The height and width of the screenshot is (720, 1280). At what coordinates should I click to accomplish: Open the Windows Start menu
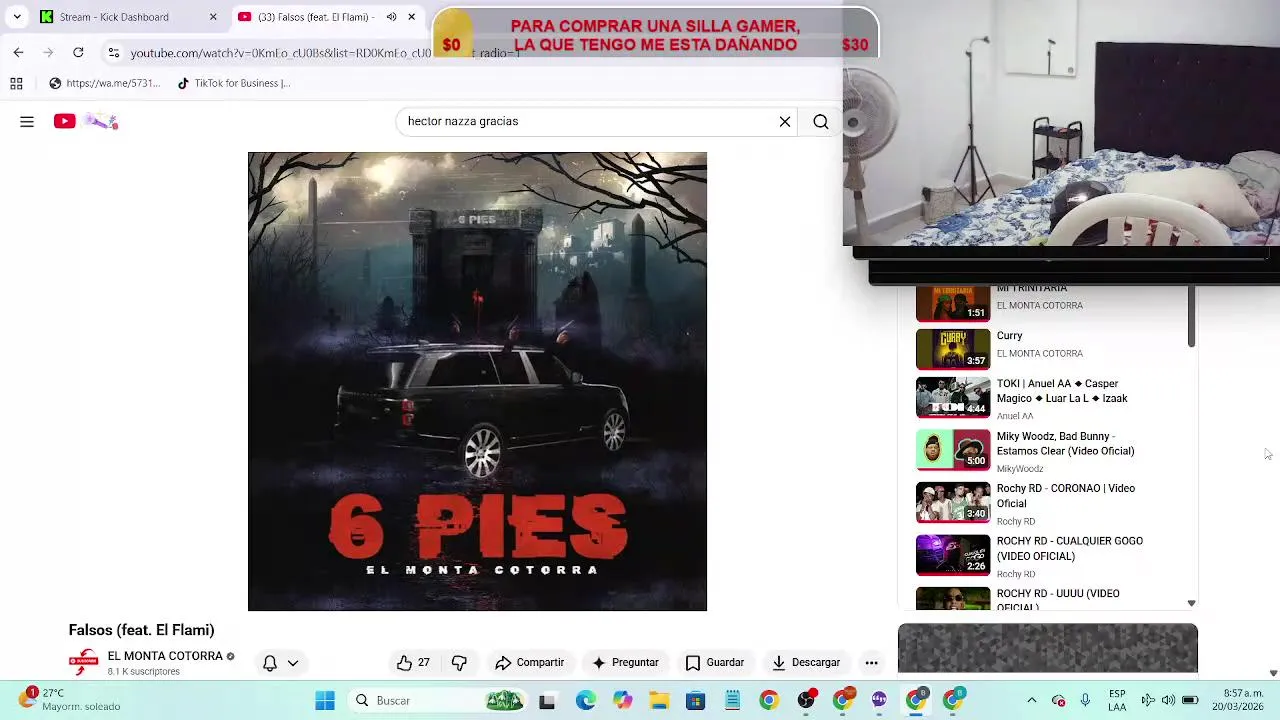click(325, 701)
